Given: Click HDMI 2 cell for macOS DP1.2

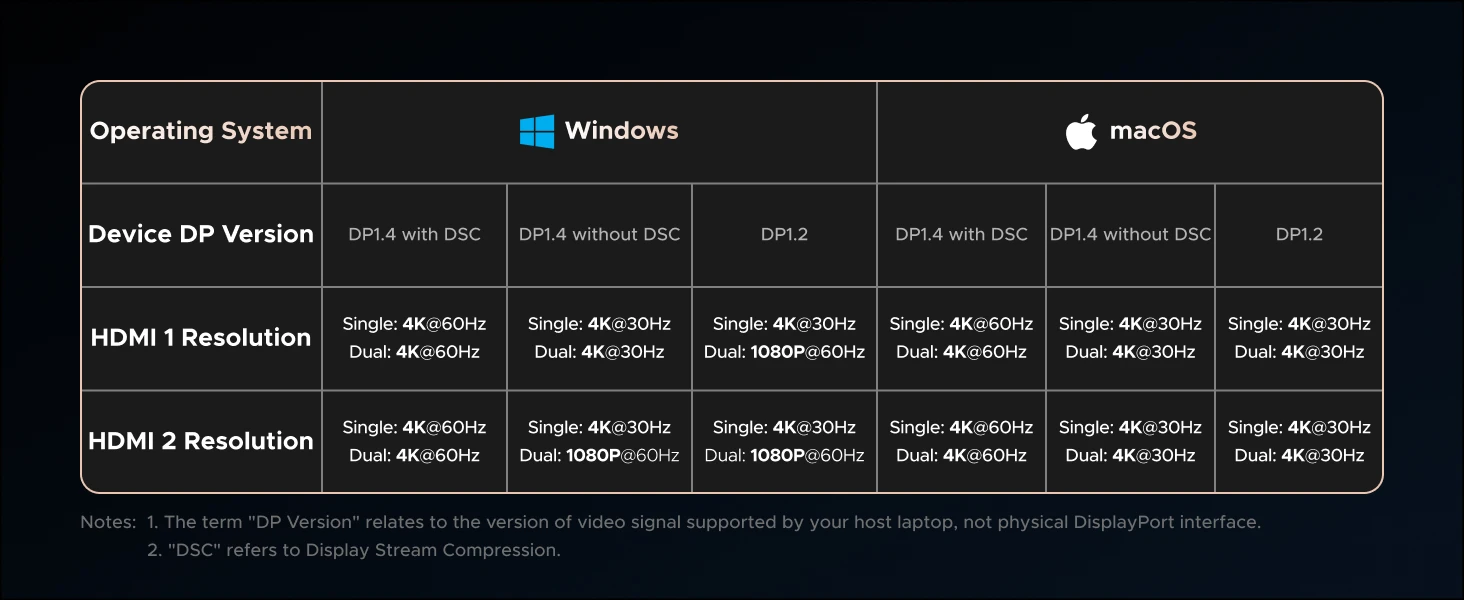Looking at the screenshot, I should click(x=1299, y=441).
